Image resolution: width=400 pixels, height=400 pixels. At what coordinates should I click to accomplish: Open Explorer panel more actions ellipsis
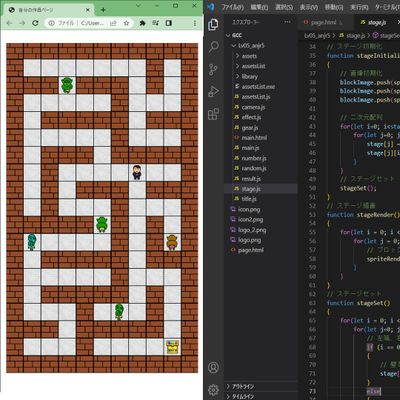tap(287, 22)
